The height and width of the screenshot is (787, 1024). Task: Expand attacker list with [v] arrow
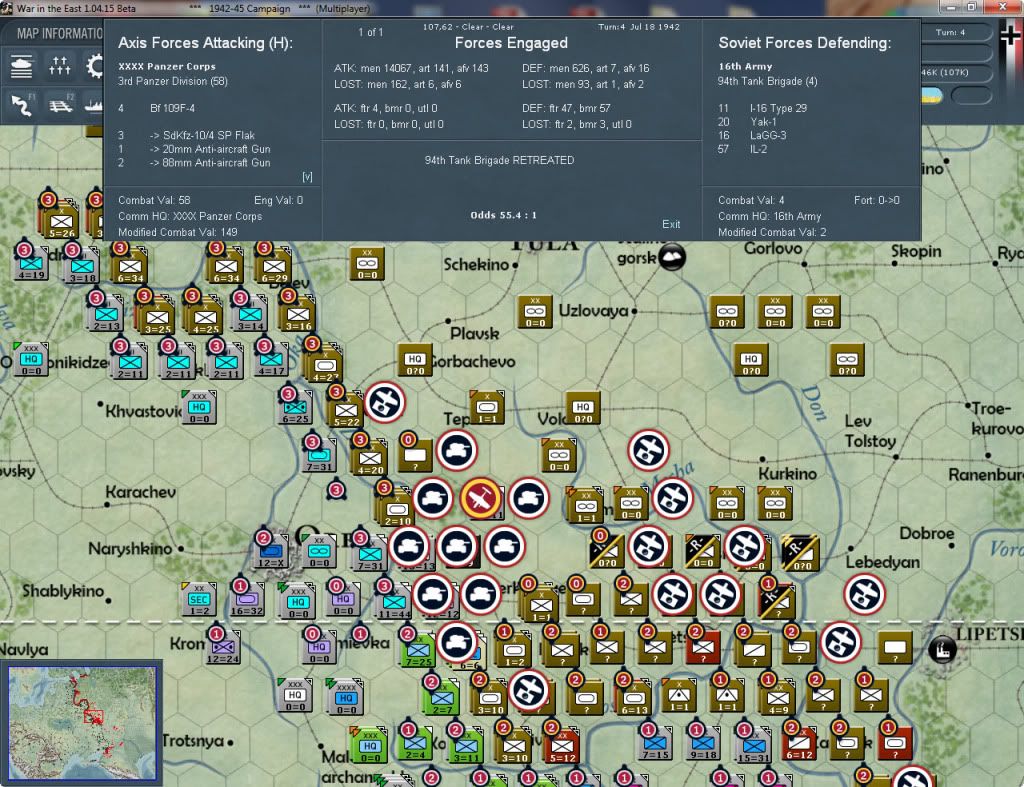pyautogui.click(x=307, y=176)
